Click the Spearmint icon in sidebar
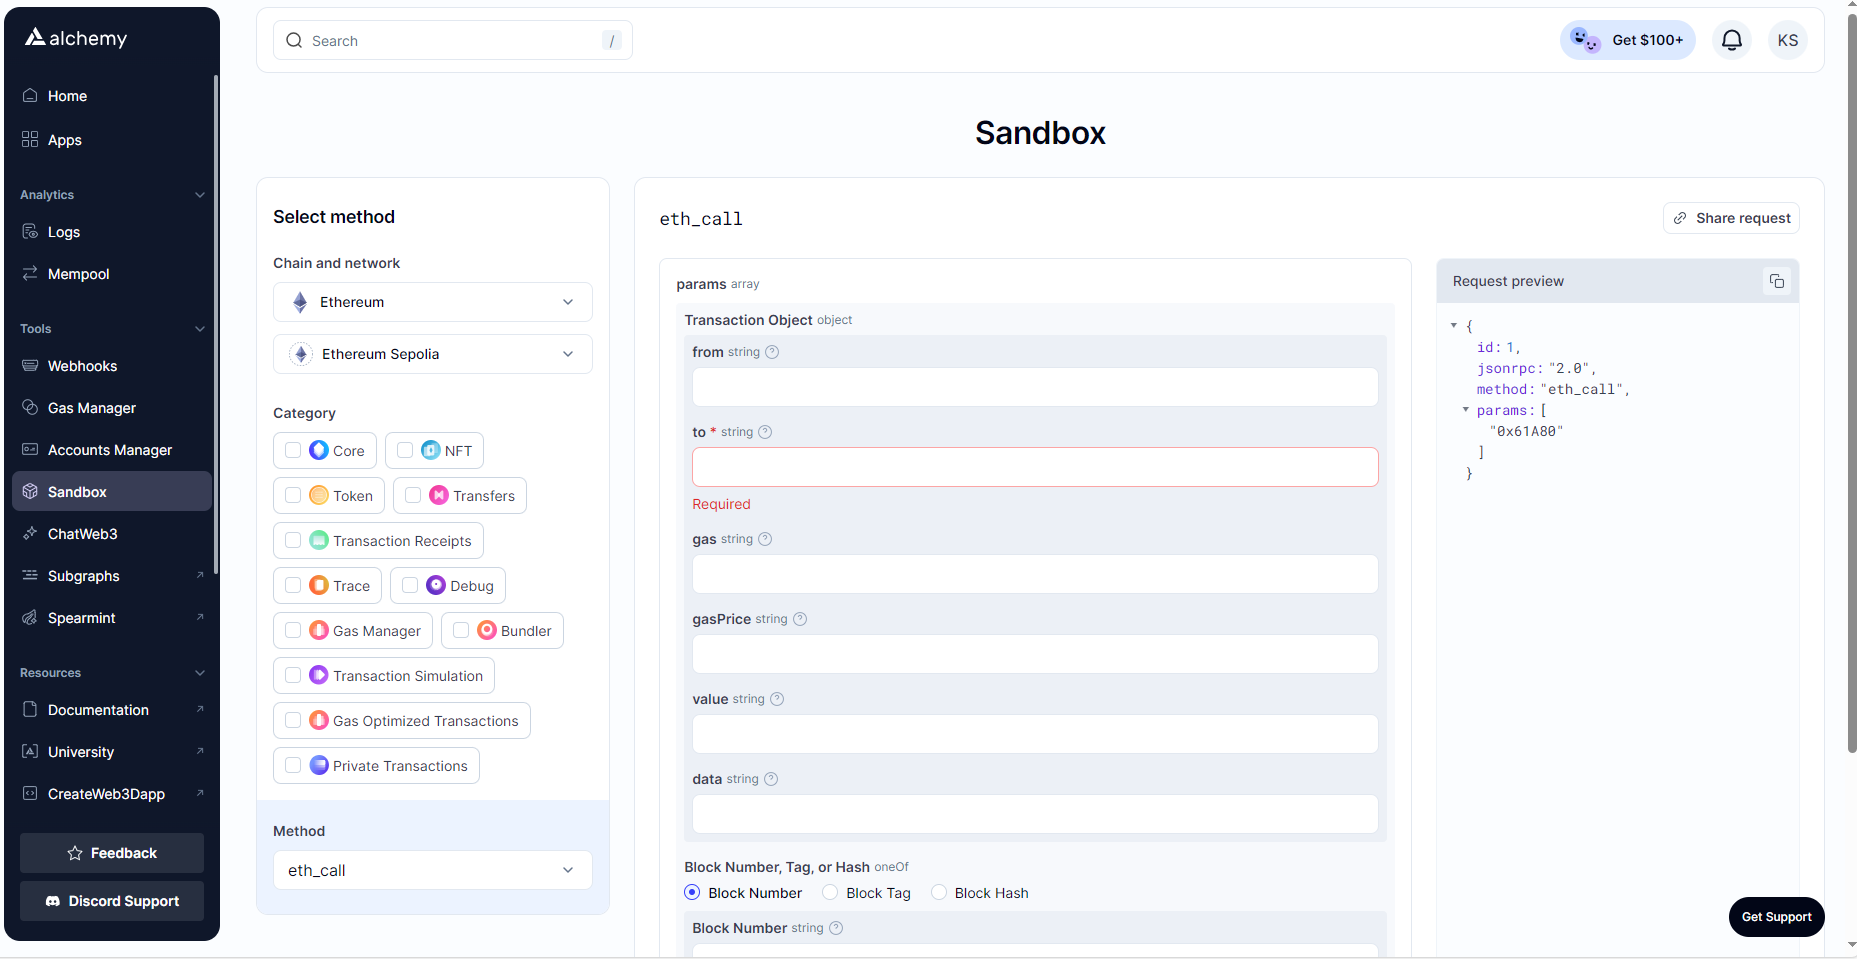 (x=30, y=618)
